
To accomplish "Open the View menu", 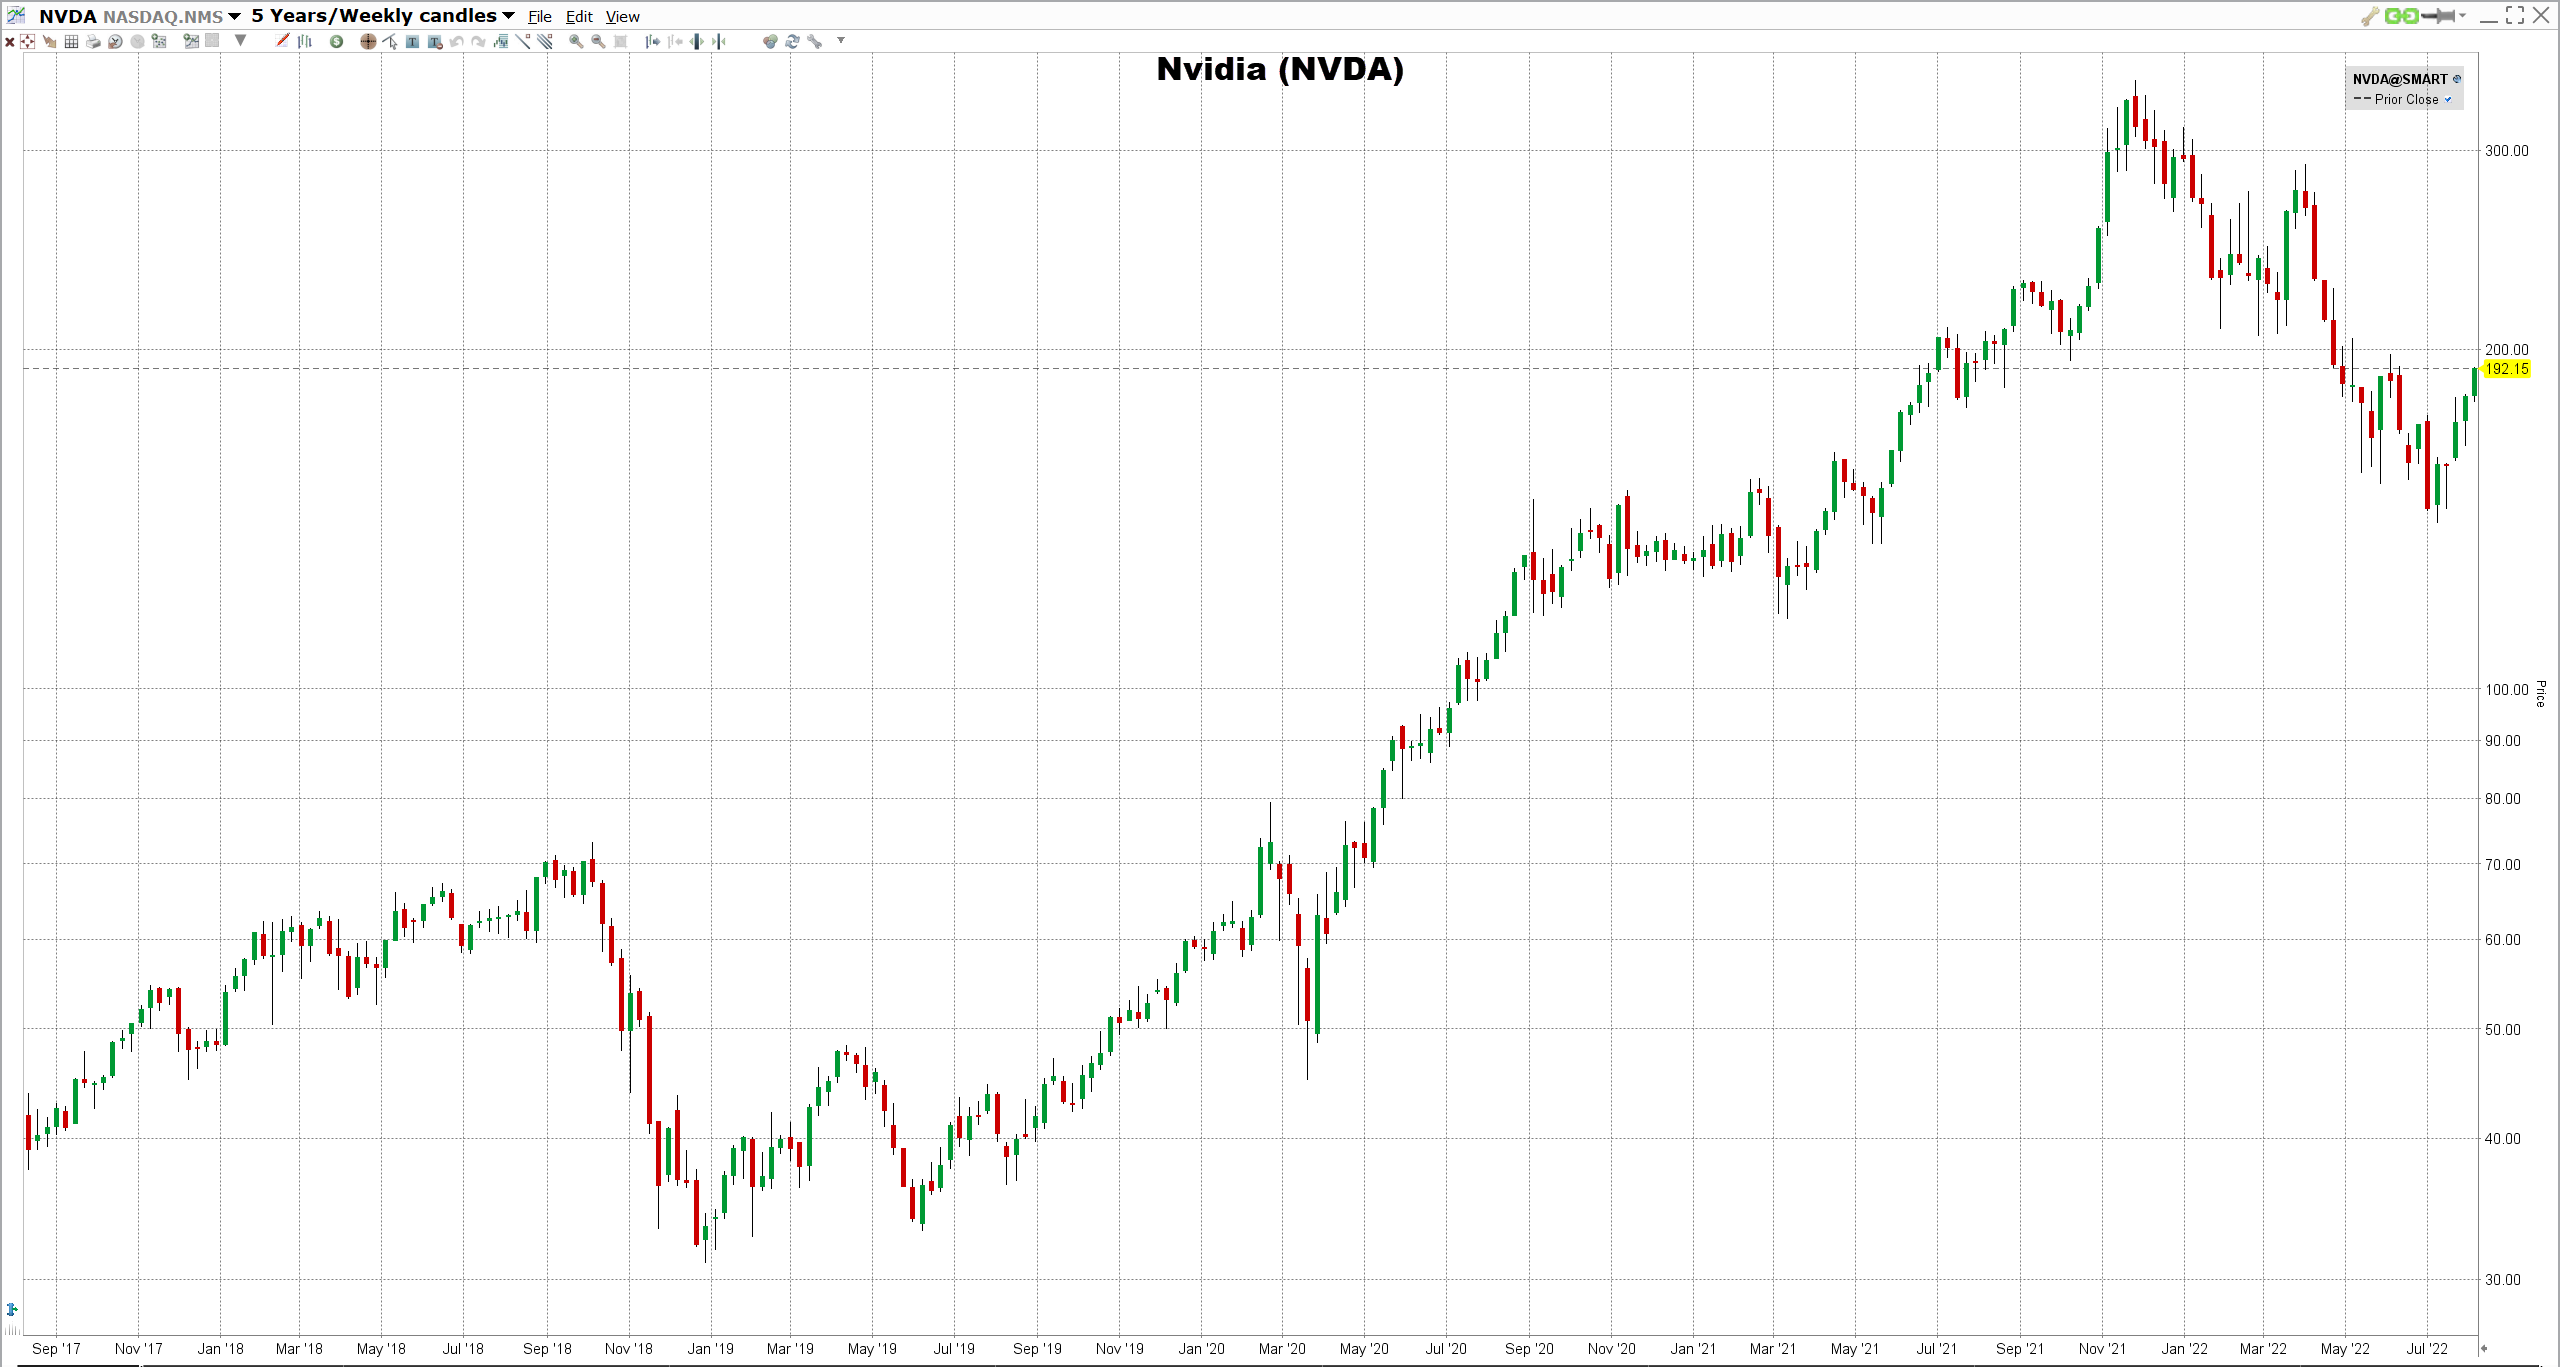I will pos(622,16).
